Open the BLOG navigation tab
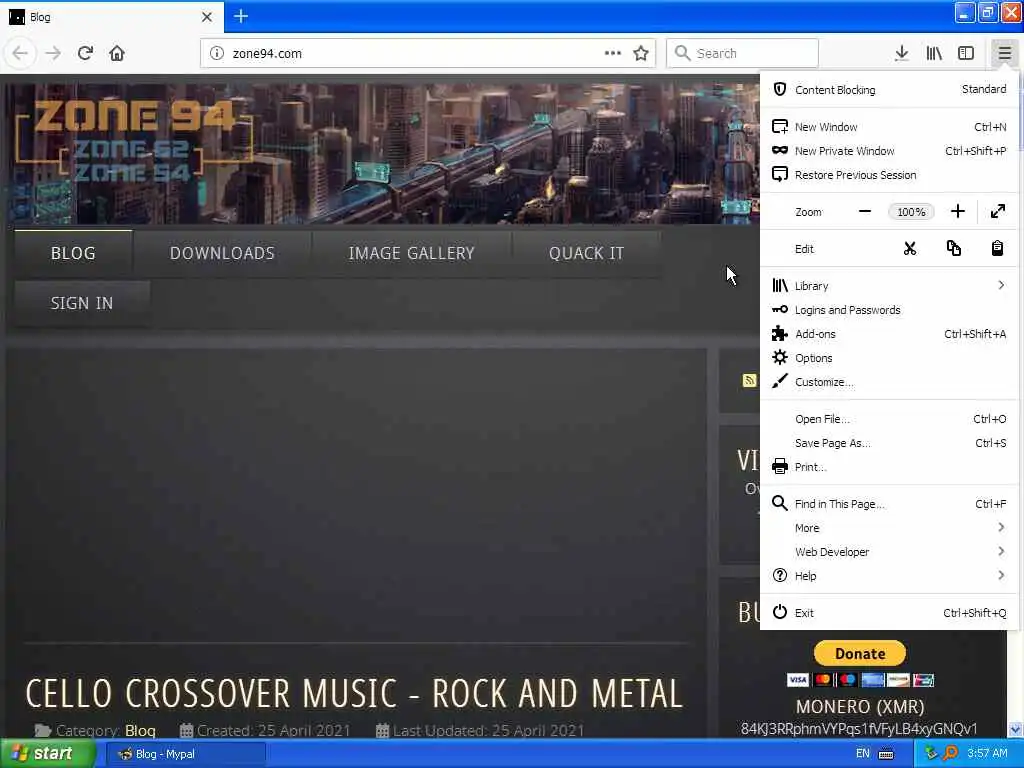The width and height of the screenshot is (1024, 768). click(x=73, y=253)
